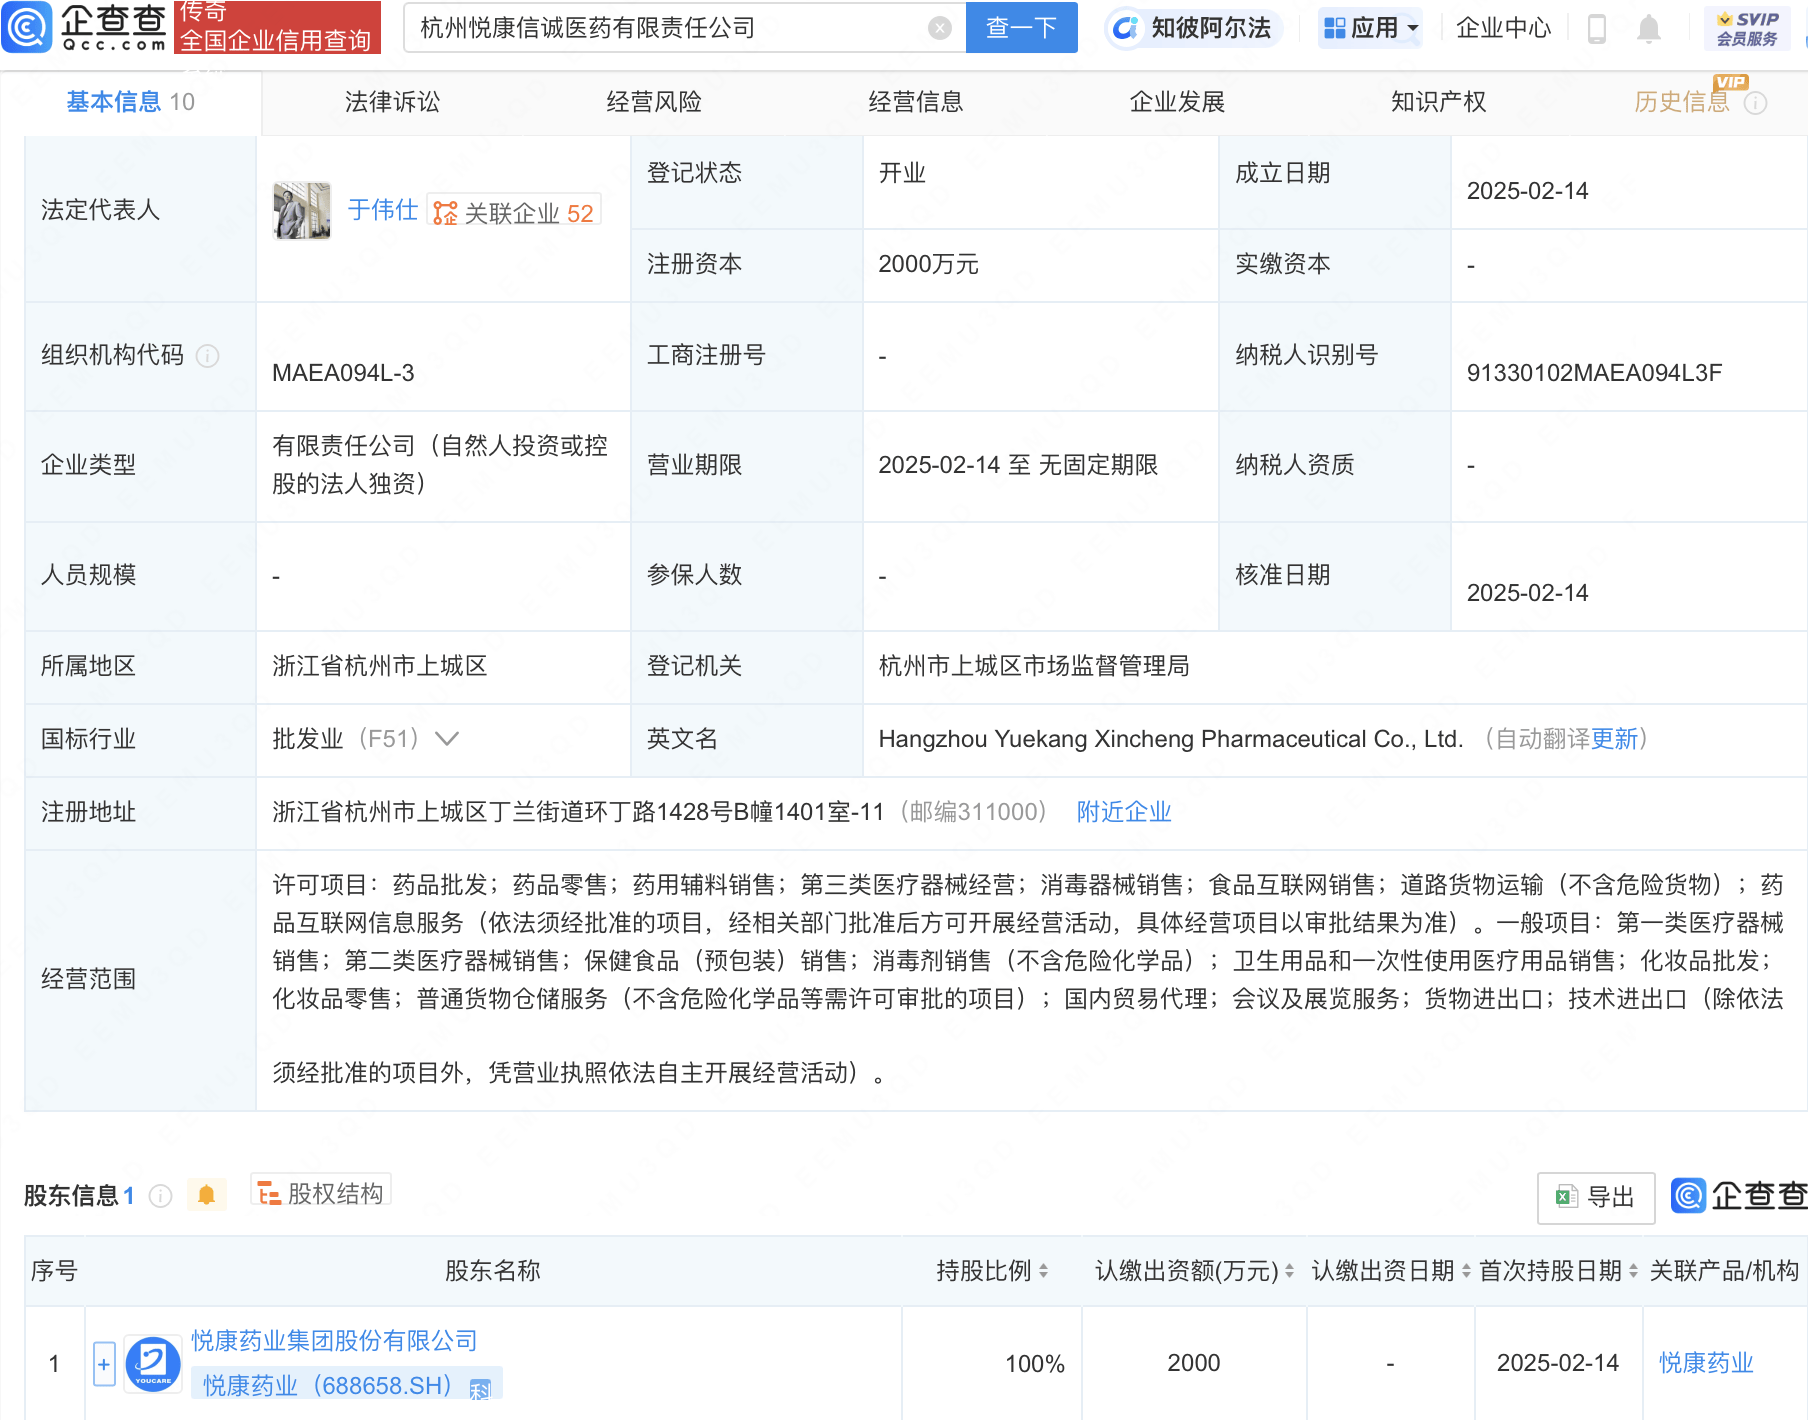1808x1420 pixels.
Task: Switch to 法律诉讼 tab
Action: tap(392, 102)
